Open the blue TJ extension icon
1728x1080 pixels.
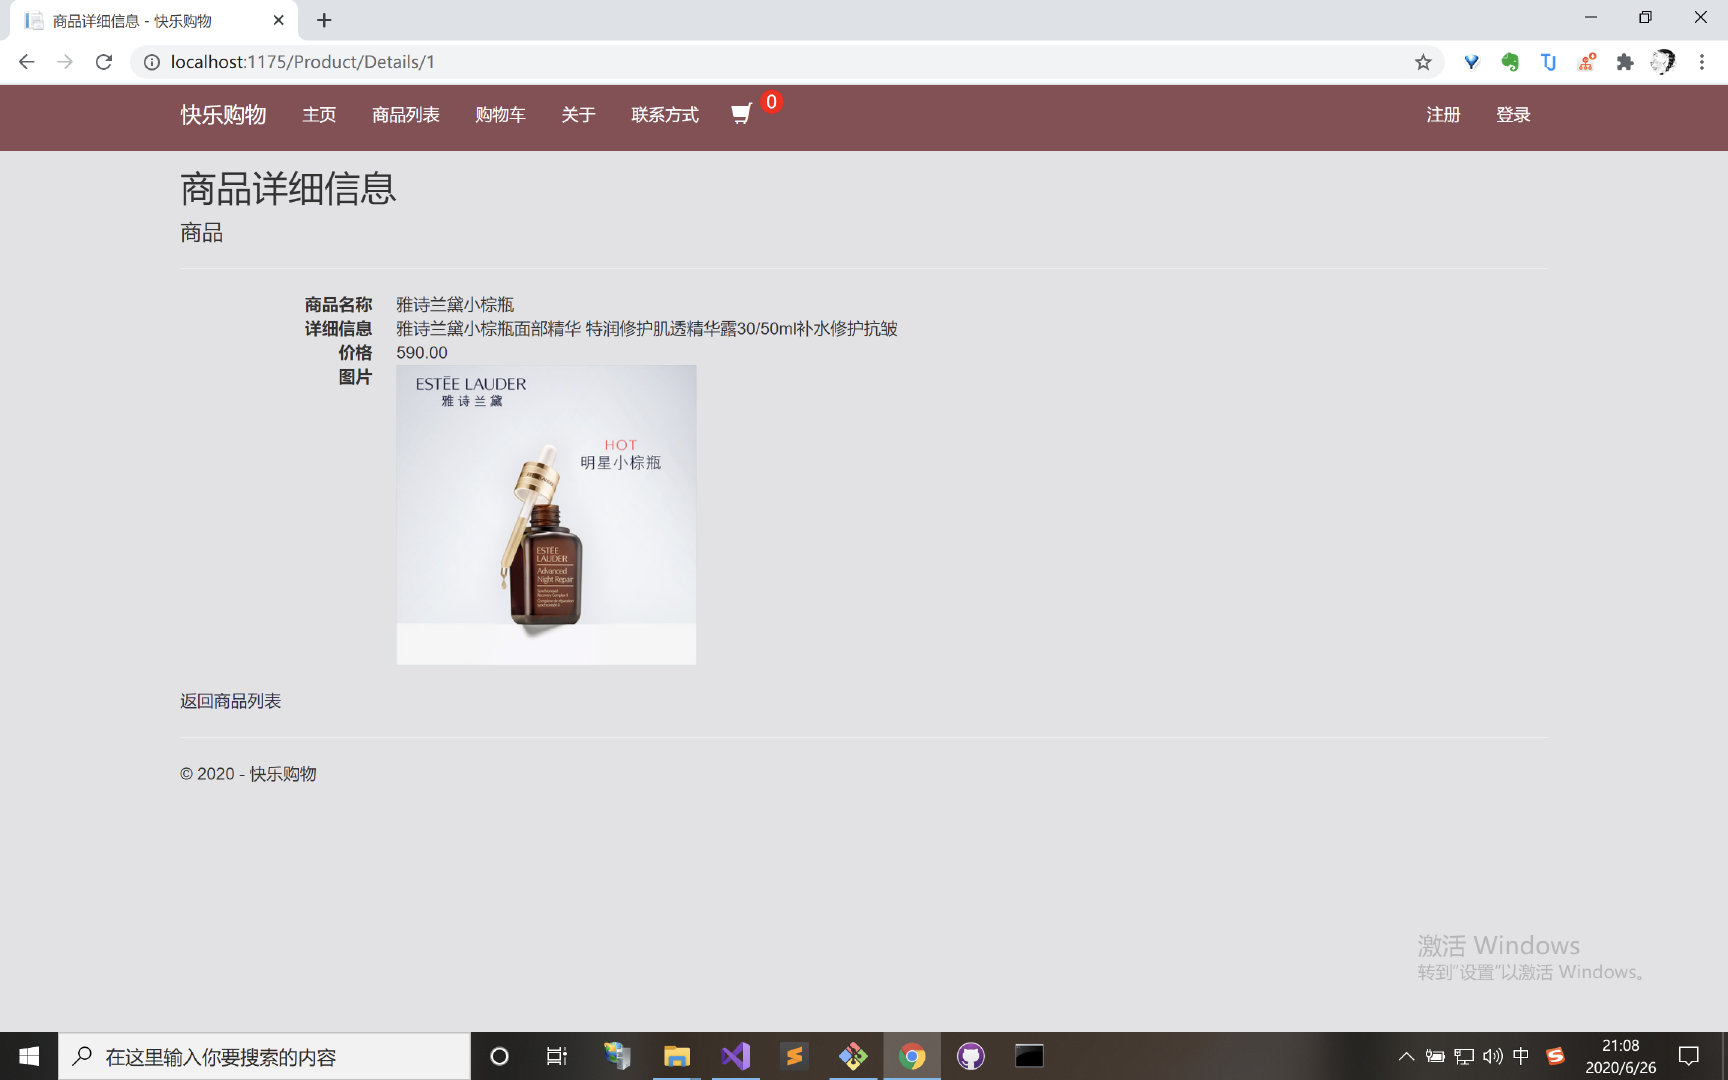pos(1548,62)
